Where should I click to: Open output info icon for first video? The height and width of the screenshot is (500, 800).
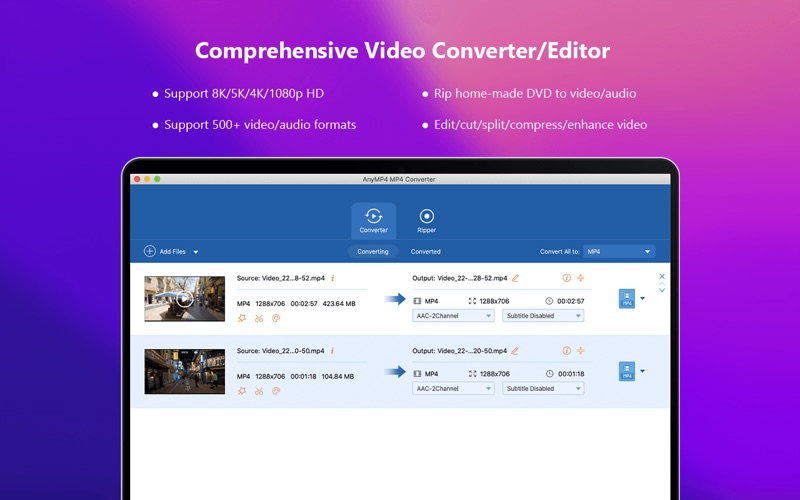click(566, 278)
